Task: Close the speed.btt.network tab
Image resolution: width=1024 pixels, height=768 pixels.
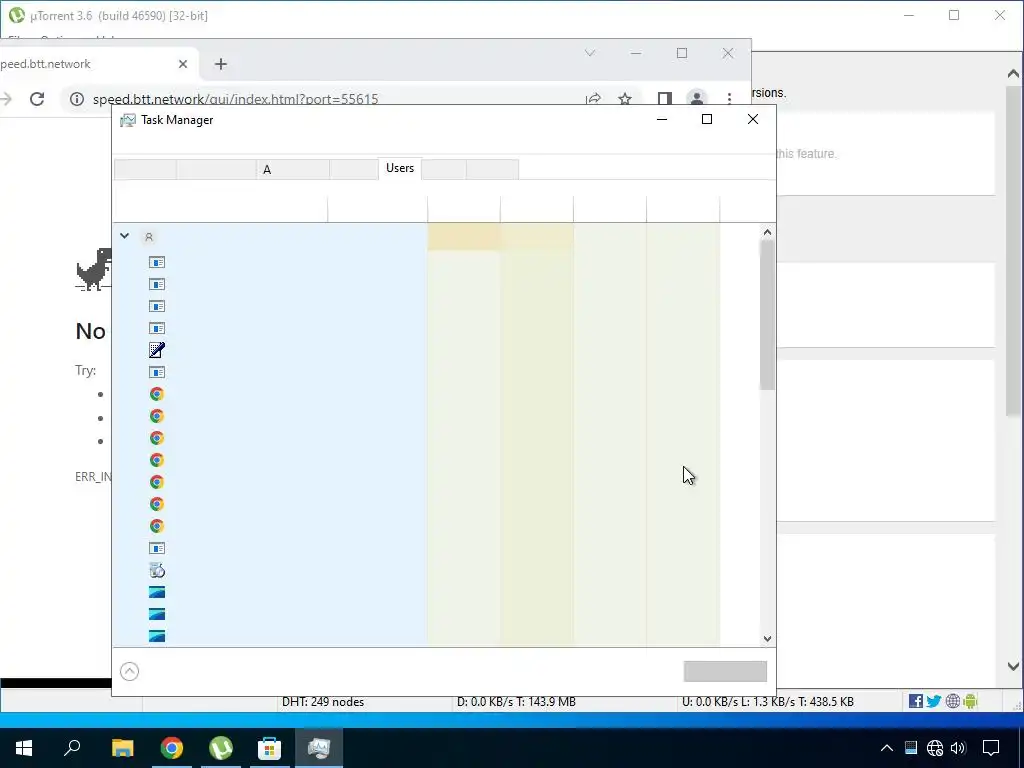Action: (183, 64)
